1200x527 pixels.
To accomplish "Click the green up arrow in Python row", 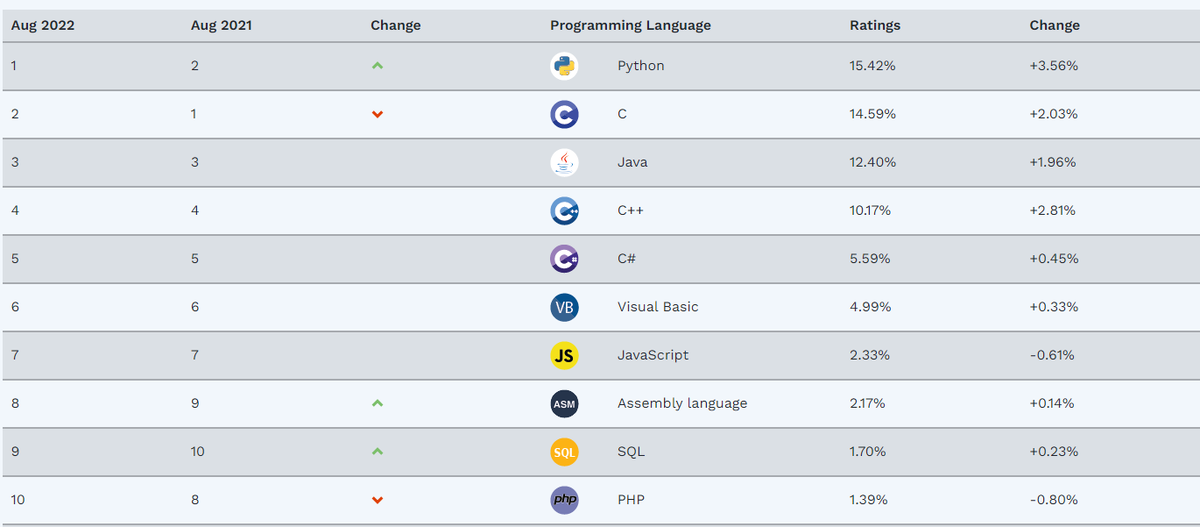I will point(377,66).
